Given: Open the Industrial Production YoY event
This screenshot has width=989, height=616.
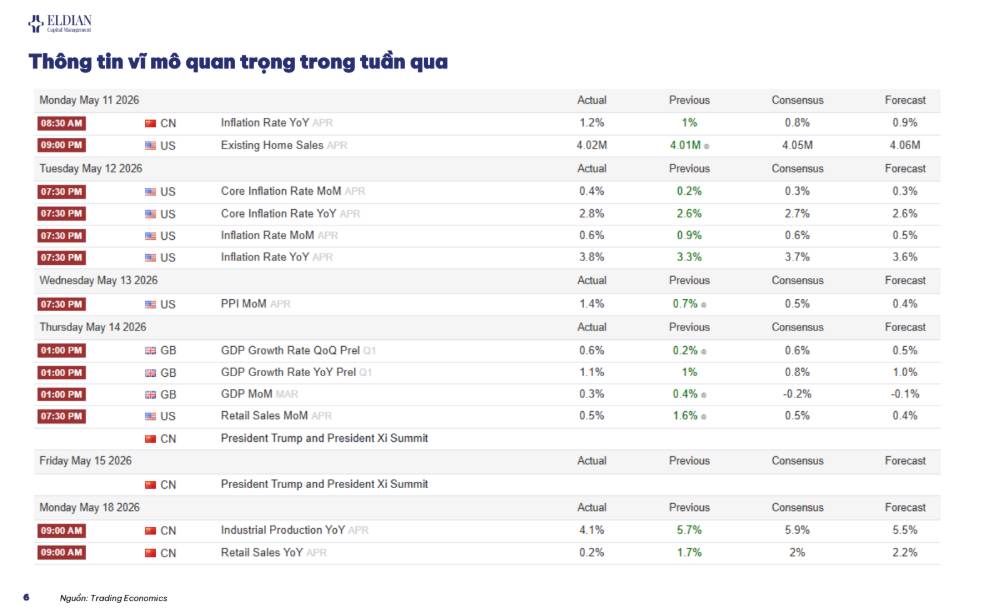Looking at the screenshot, I should 283,530.
